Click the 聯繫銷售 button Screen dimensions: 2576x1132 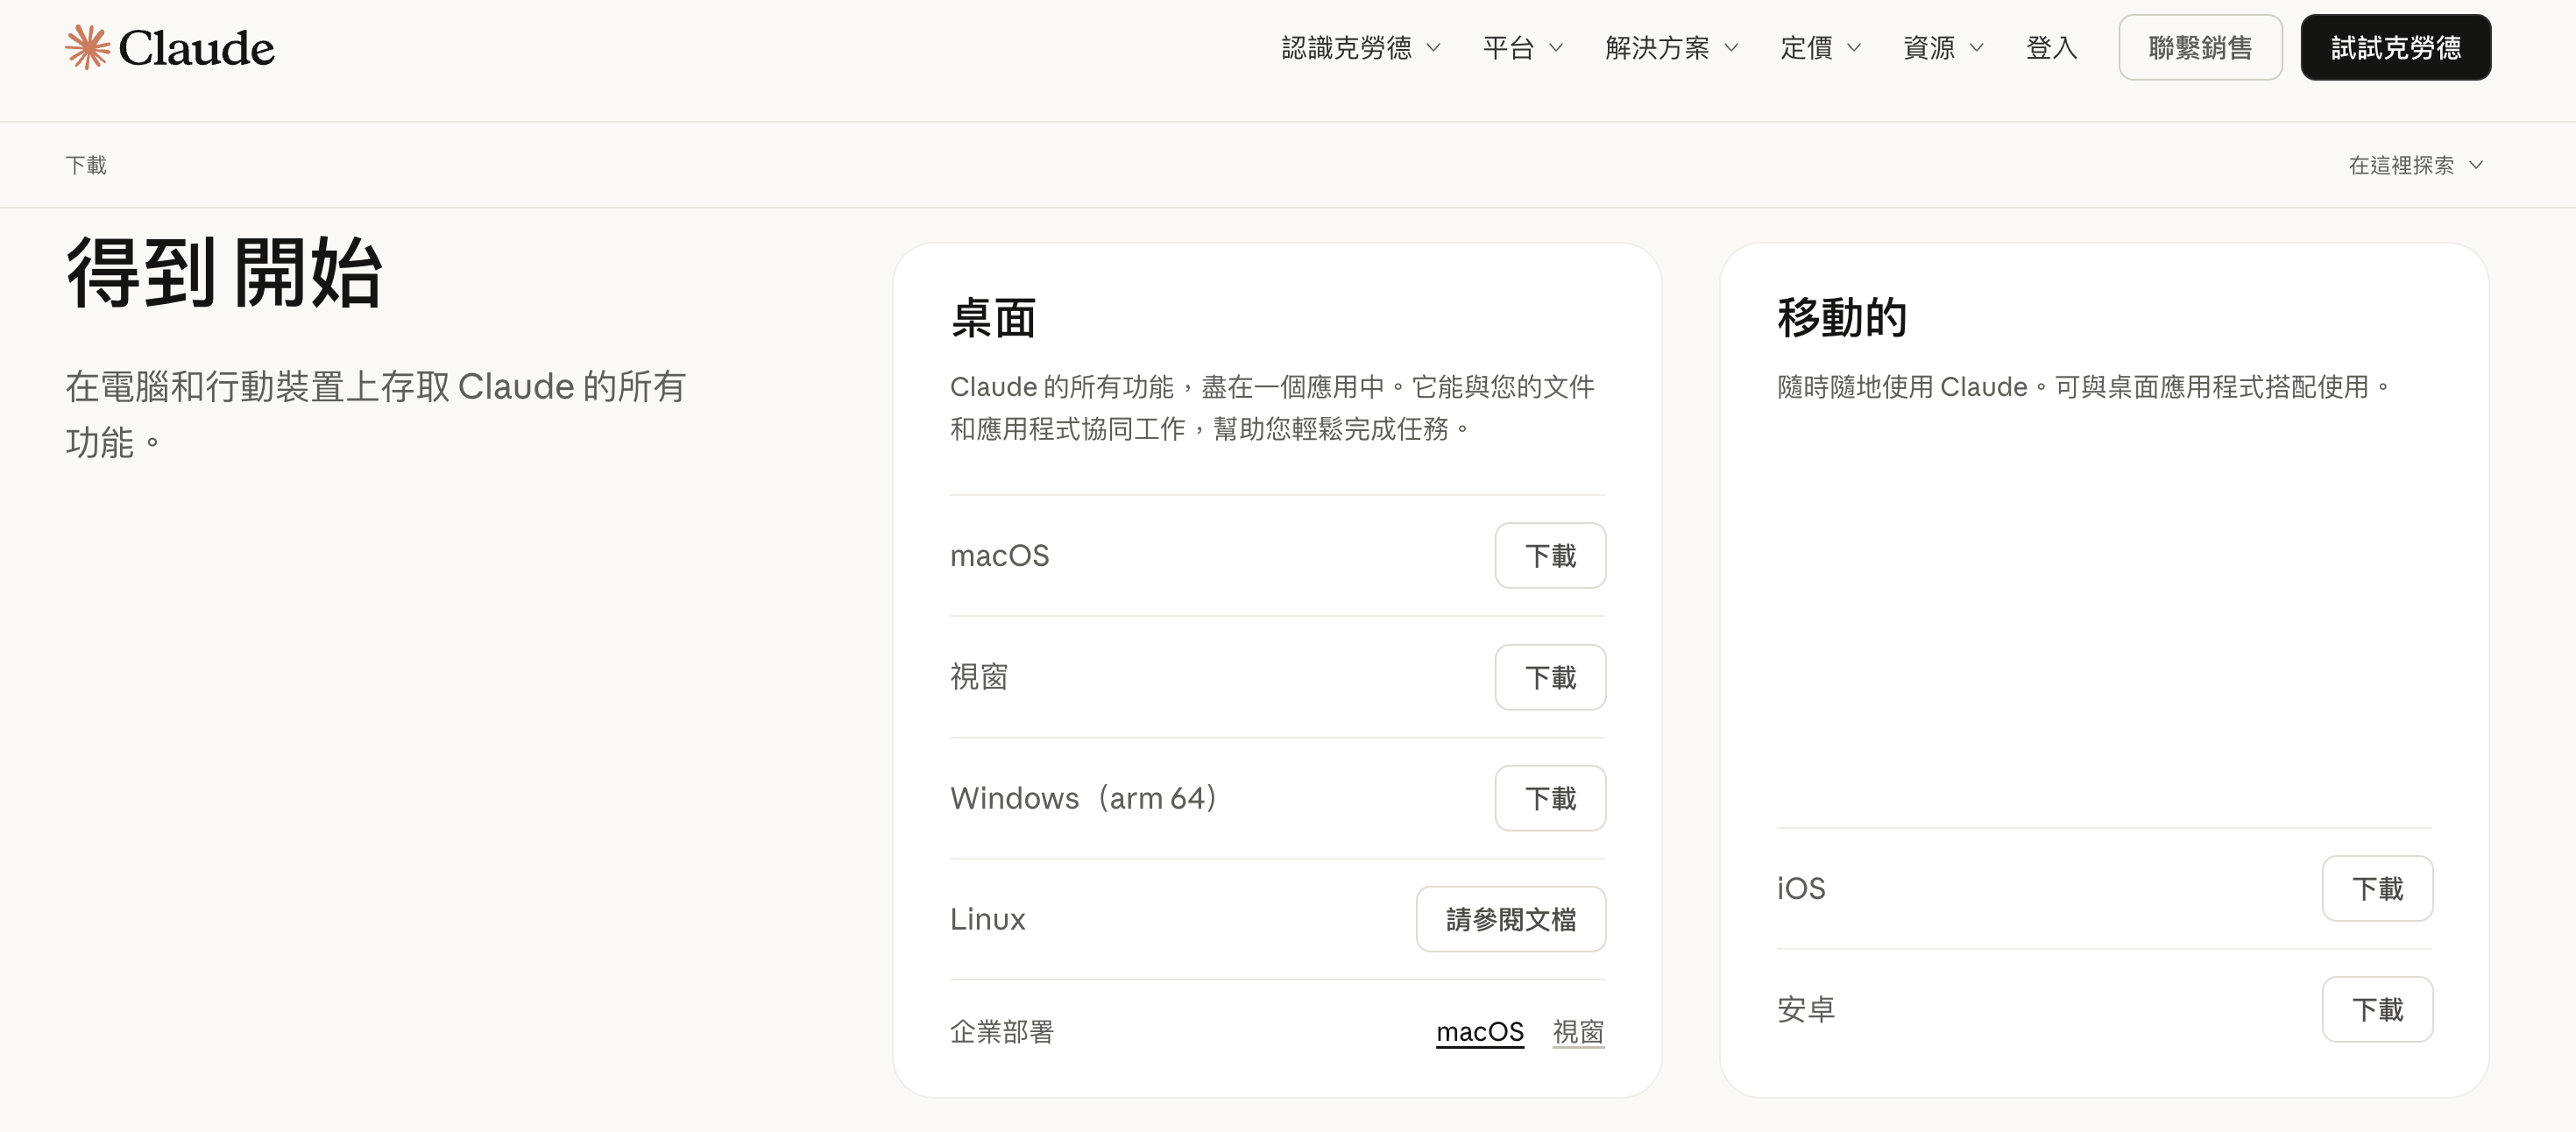[2200, 47]
